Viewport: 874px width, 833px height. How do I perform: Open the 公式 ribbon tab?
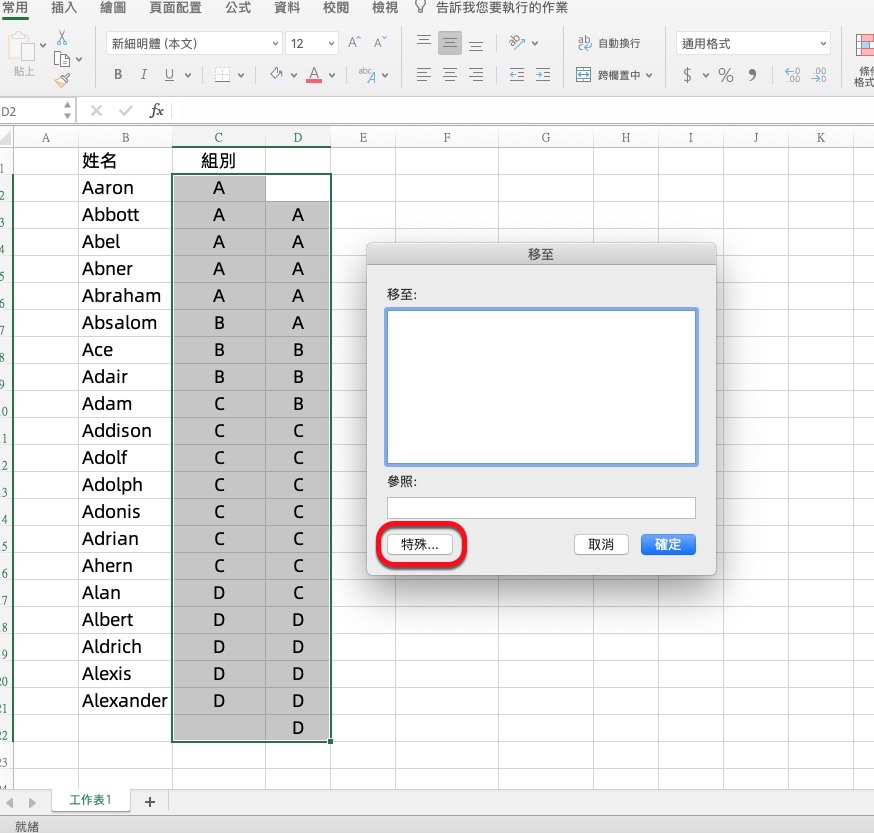(238, 8)
